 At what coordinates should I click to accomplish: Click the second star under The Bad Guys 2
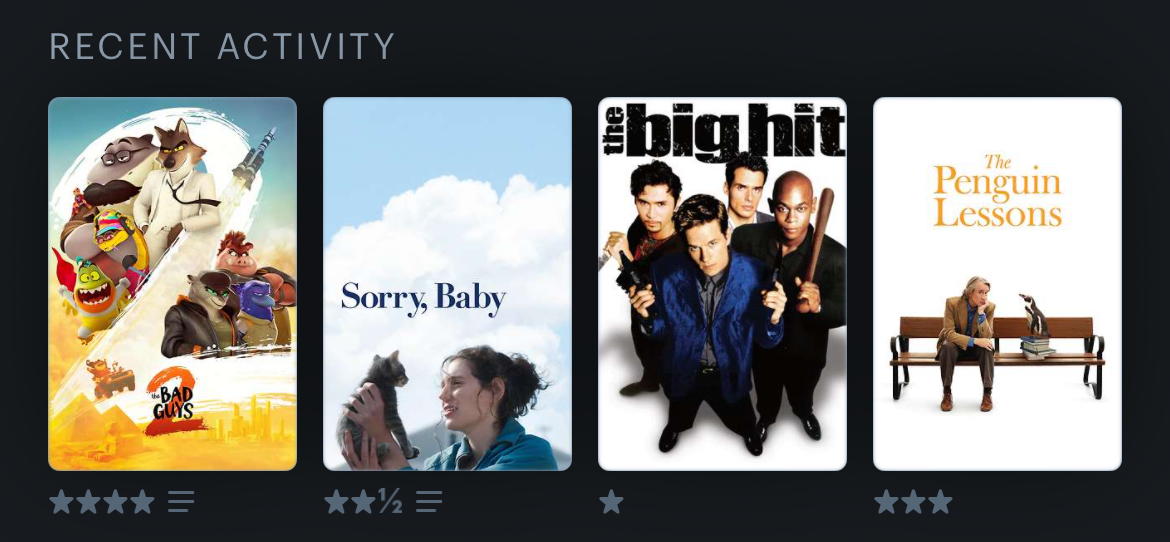88,502
